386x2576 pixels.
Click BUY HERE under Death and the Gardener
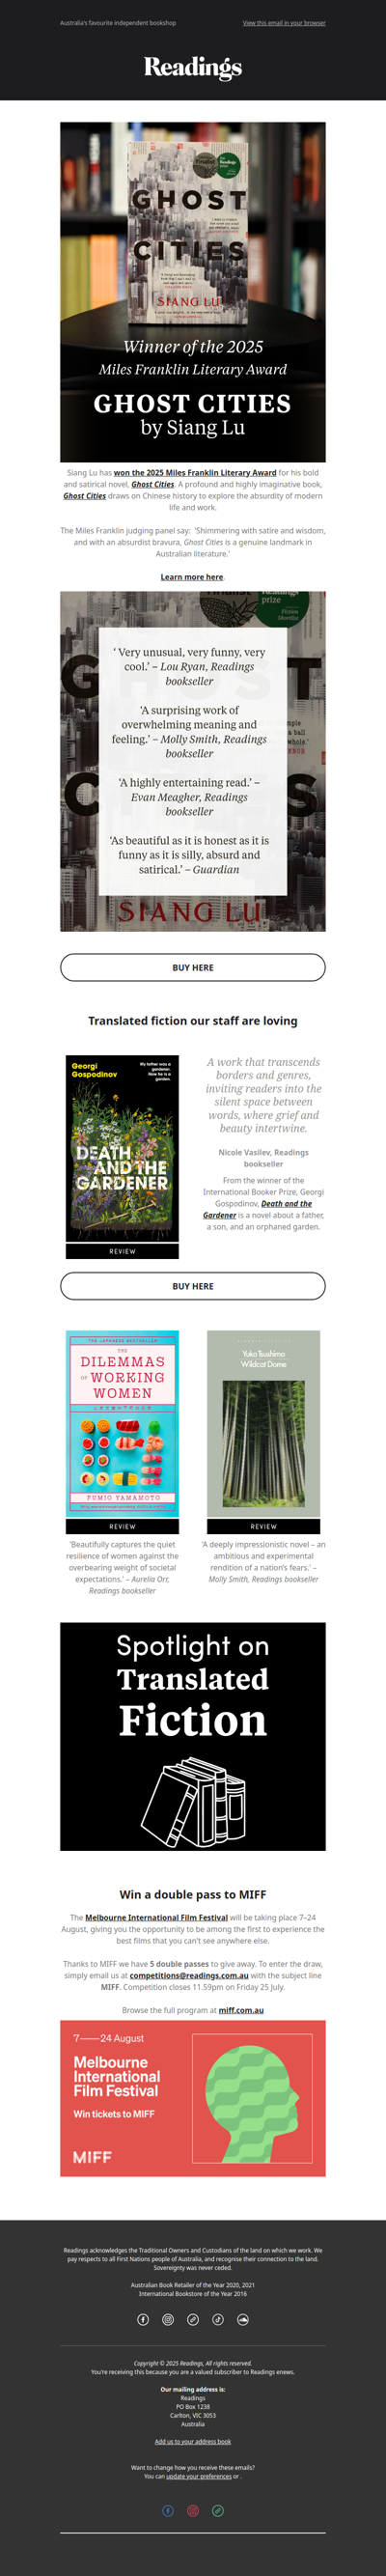(x=193, y=1286)
